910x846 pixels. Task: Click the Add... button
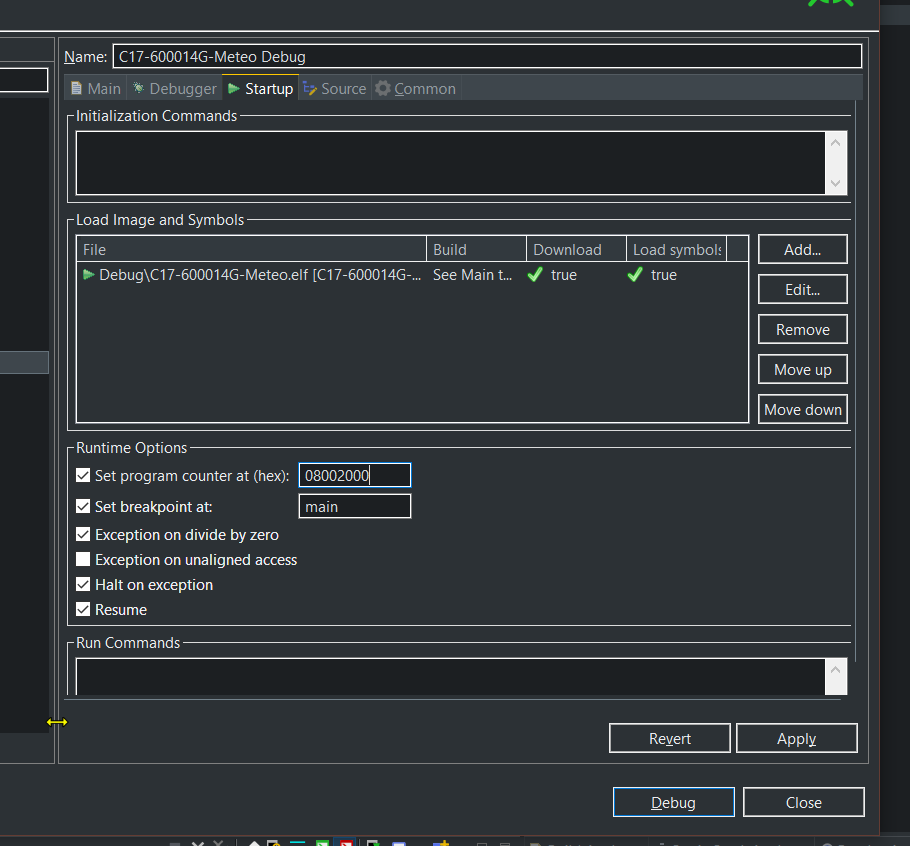(x=803, y=250)
